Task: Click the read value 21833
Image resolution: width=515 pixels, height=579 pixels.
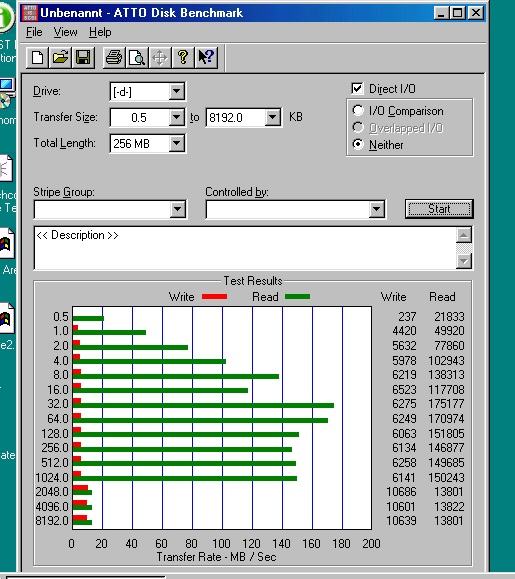Action: coord(449,316)
